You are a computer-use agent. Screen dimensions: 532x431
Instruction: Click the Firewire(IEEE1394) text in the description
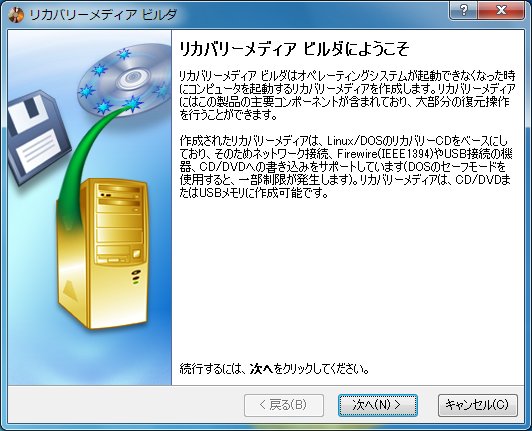click(385, 154)
